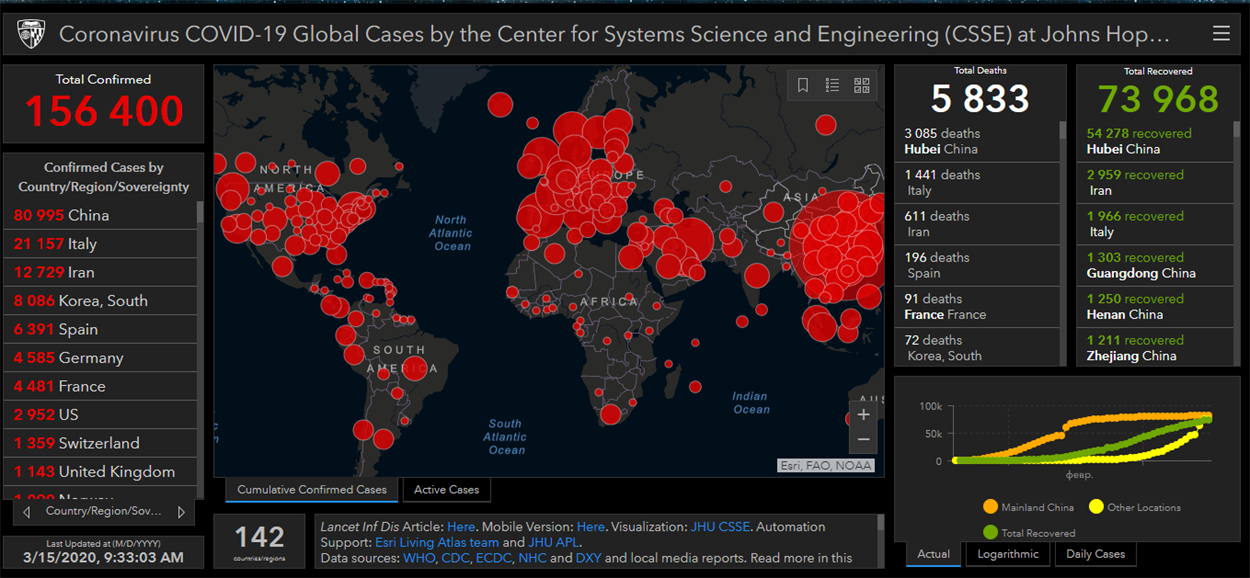This screenshot has width=1250, height=578.
Task: Click the 91 deaths France entry
Action: coord(977,307)
